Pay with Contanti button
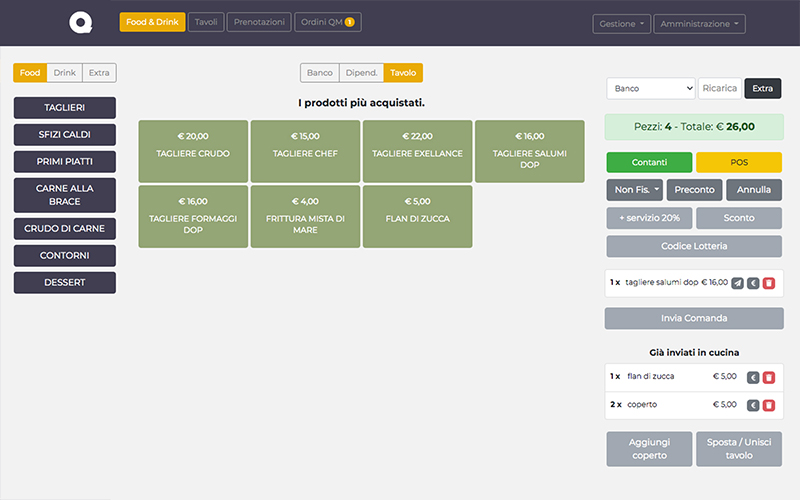This screenshot has height=500, width=800. 649,162
